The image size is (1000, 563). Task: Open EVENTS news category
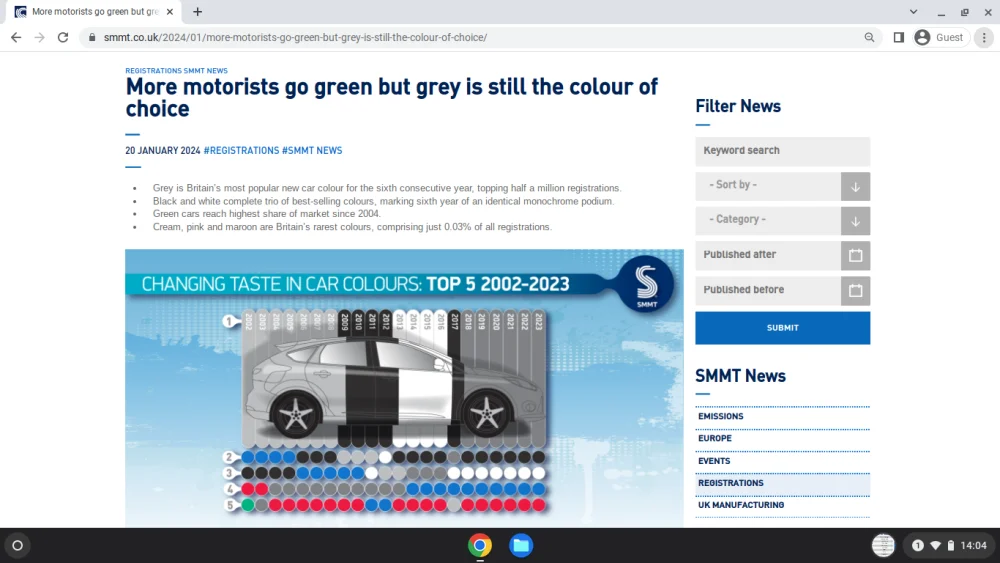click(714, 461)
